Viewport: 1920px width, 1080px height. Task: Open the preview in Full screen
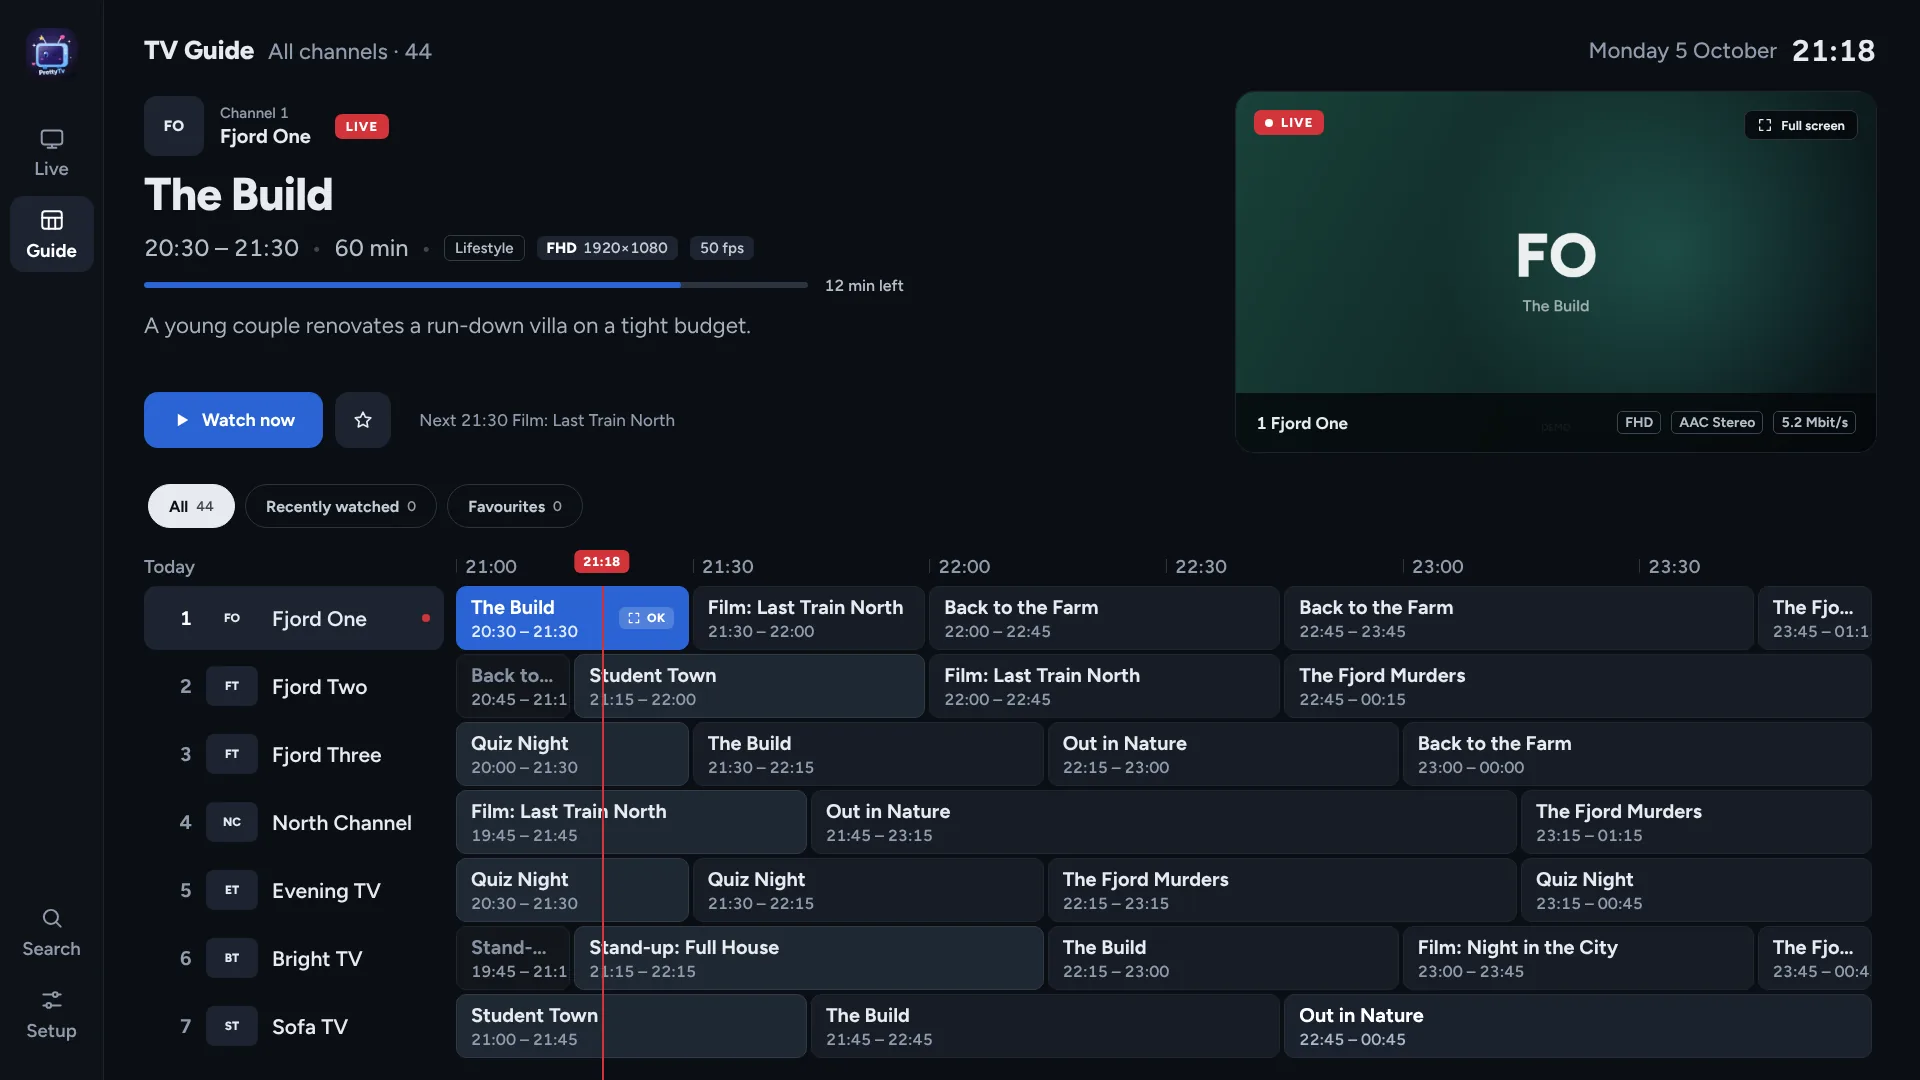[1801, 125]
